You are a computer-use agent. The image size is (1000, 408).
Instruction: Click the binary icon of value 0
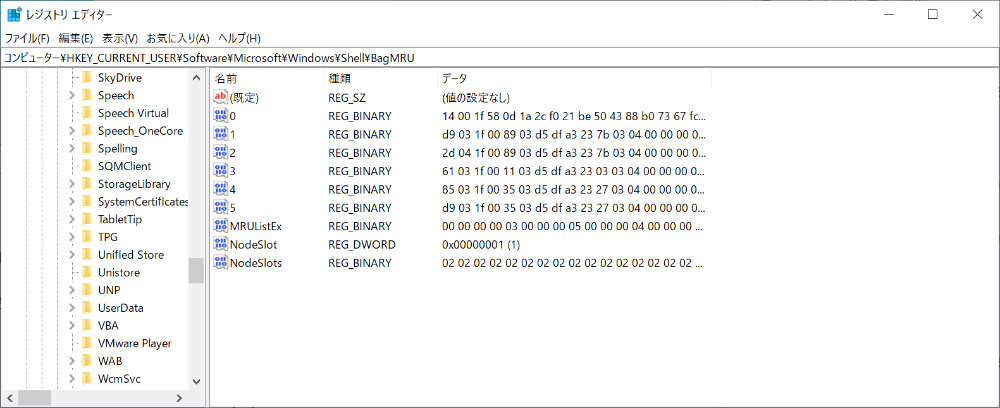[x=221, y=116]
